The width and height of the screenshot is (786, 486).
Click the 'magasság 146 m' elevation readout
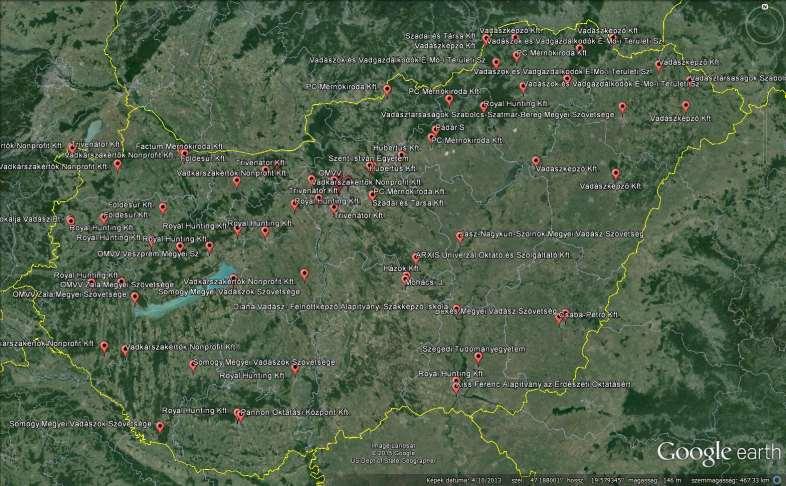[x=653, y=480]
